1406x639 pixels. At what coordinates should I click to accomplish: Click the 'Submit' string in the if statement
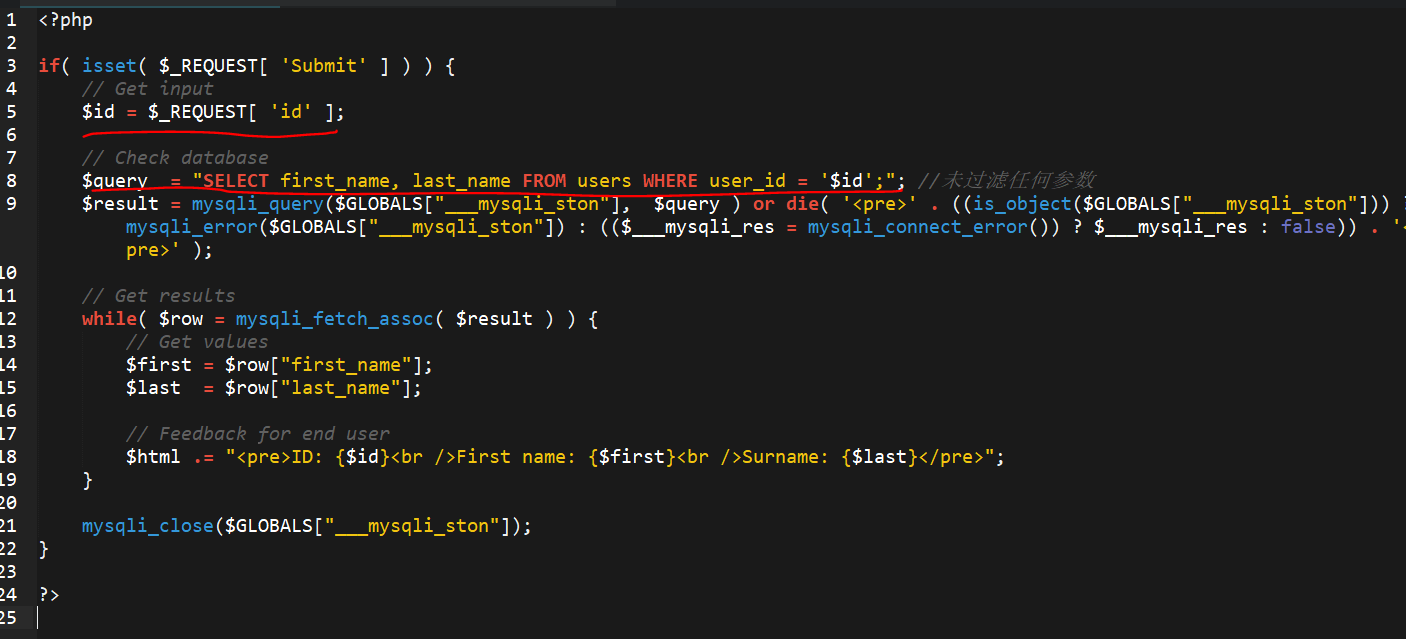pos(324,66)
